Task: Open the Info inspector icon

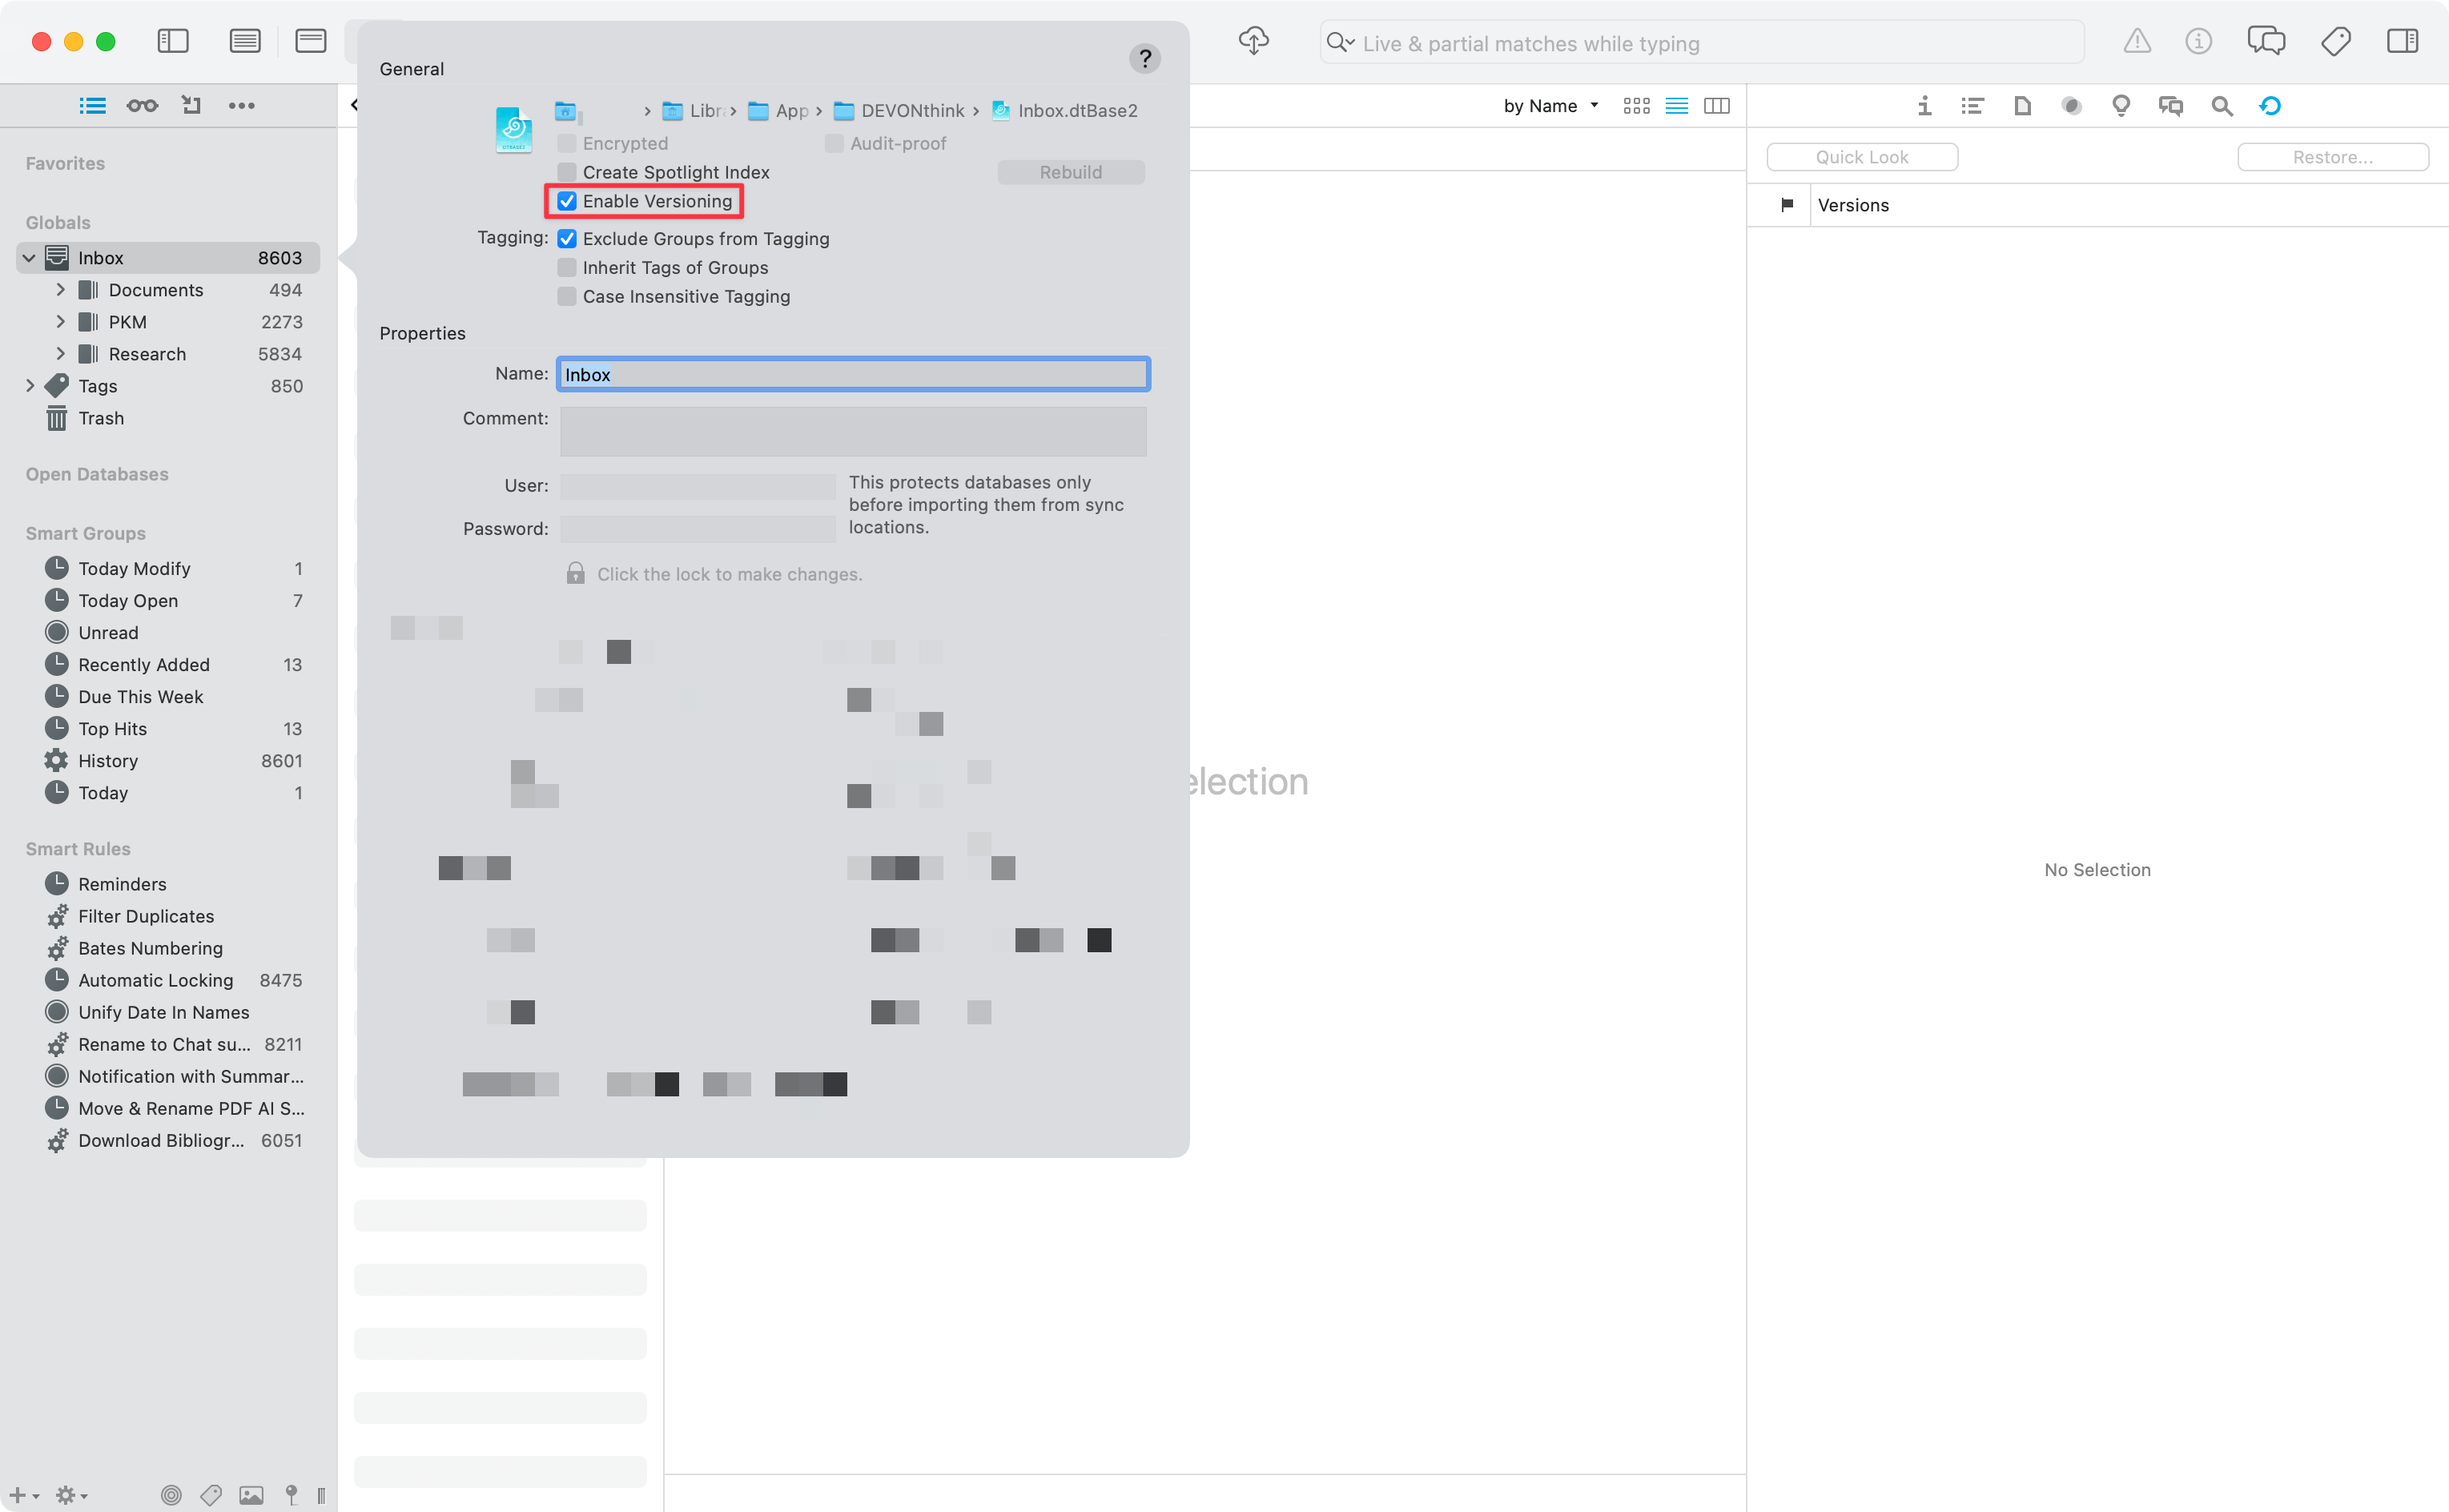Action: [1924, 105]
